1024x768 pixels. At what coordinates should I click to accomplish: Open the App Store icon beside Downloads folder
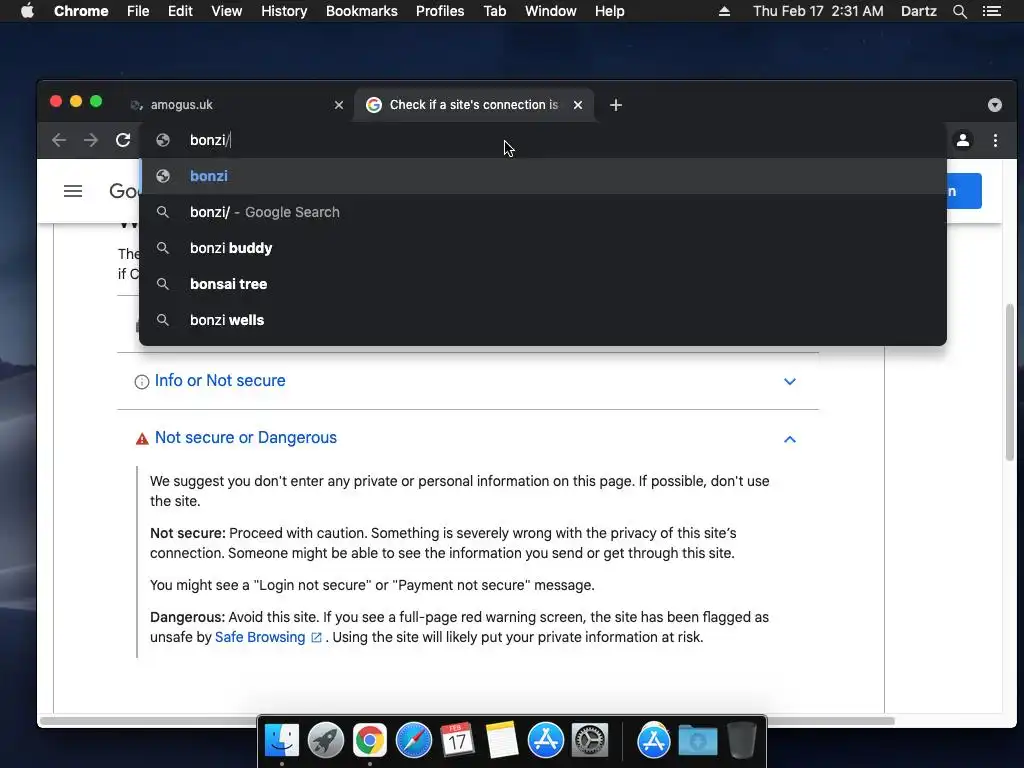654,740
